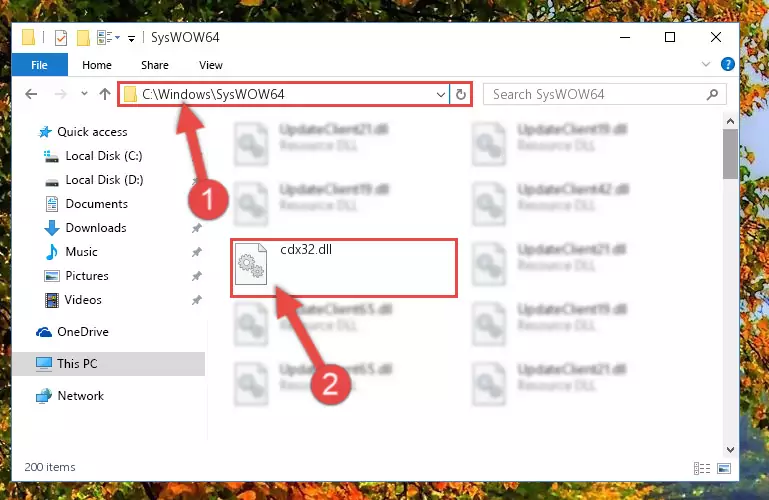The width and height of the screenshot is (769, 500).
Task: Open the Recent locations dropdown
Action: [84, 93]
